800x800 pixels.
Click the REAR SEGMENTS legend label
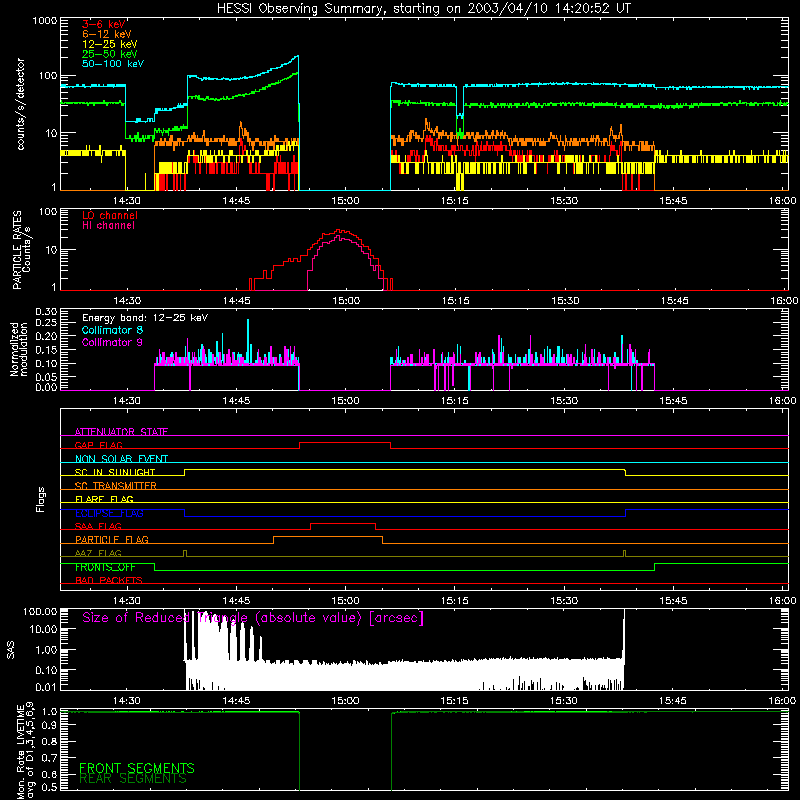pyautogui.click(x=133, y=779)
